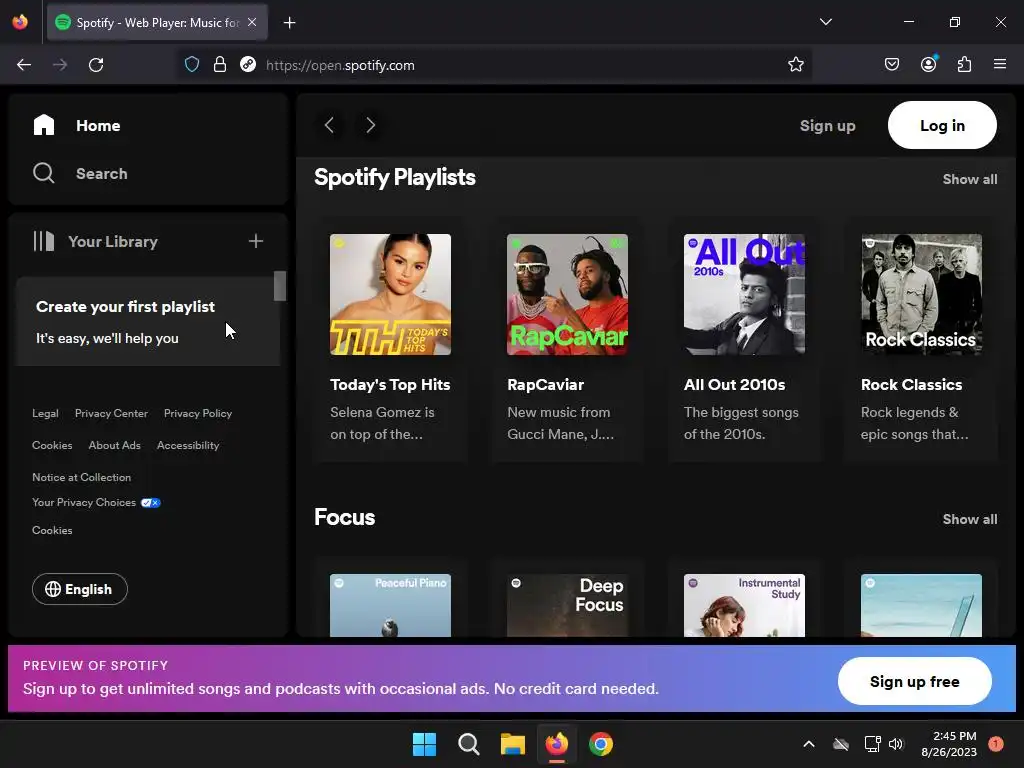Open the Firefox account icon
The width and height of the screenshot is (1024, 768).
(x=929, y=64)
